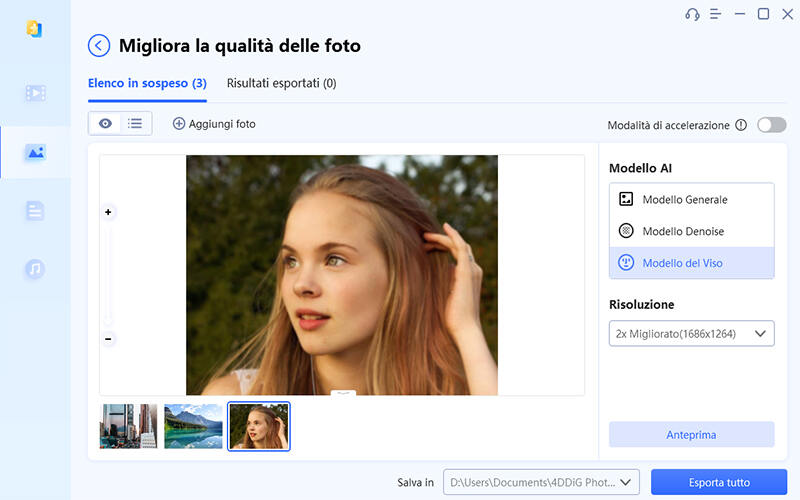Maximize the application window
The width and height of the screenshot is (800, 500).
tap(763, 14)
